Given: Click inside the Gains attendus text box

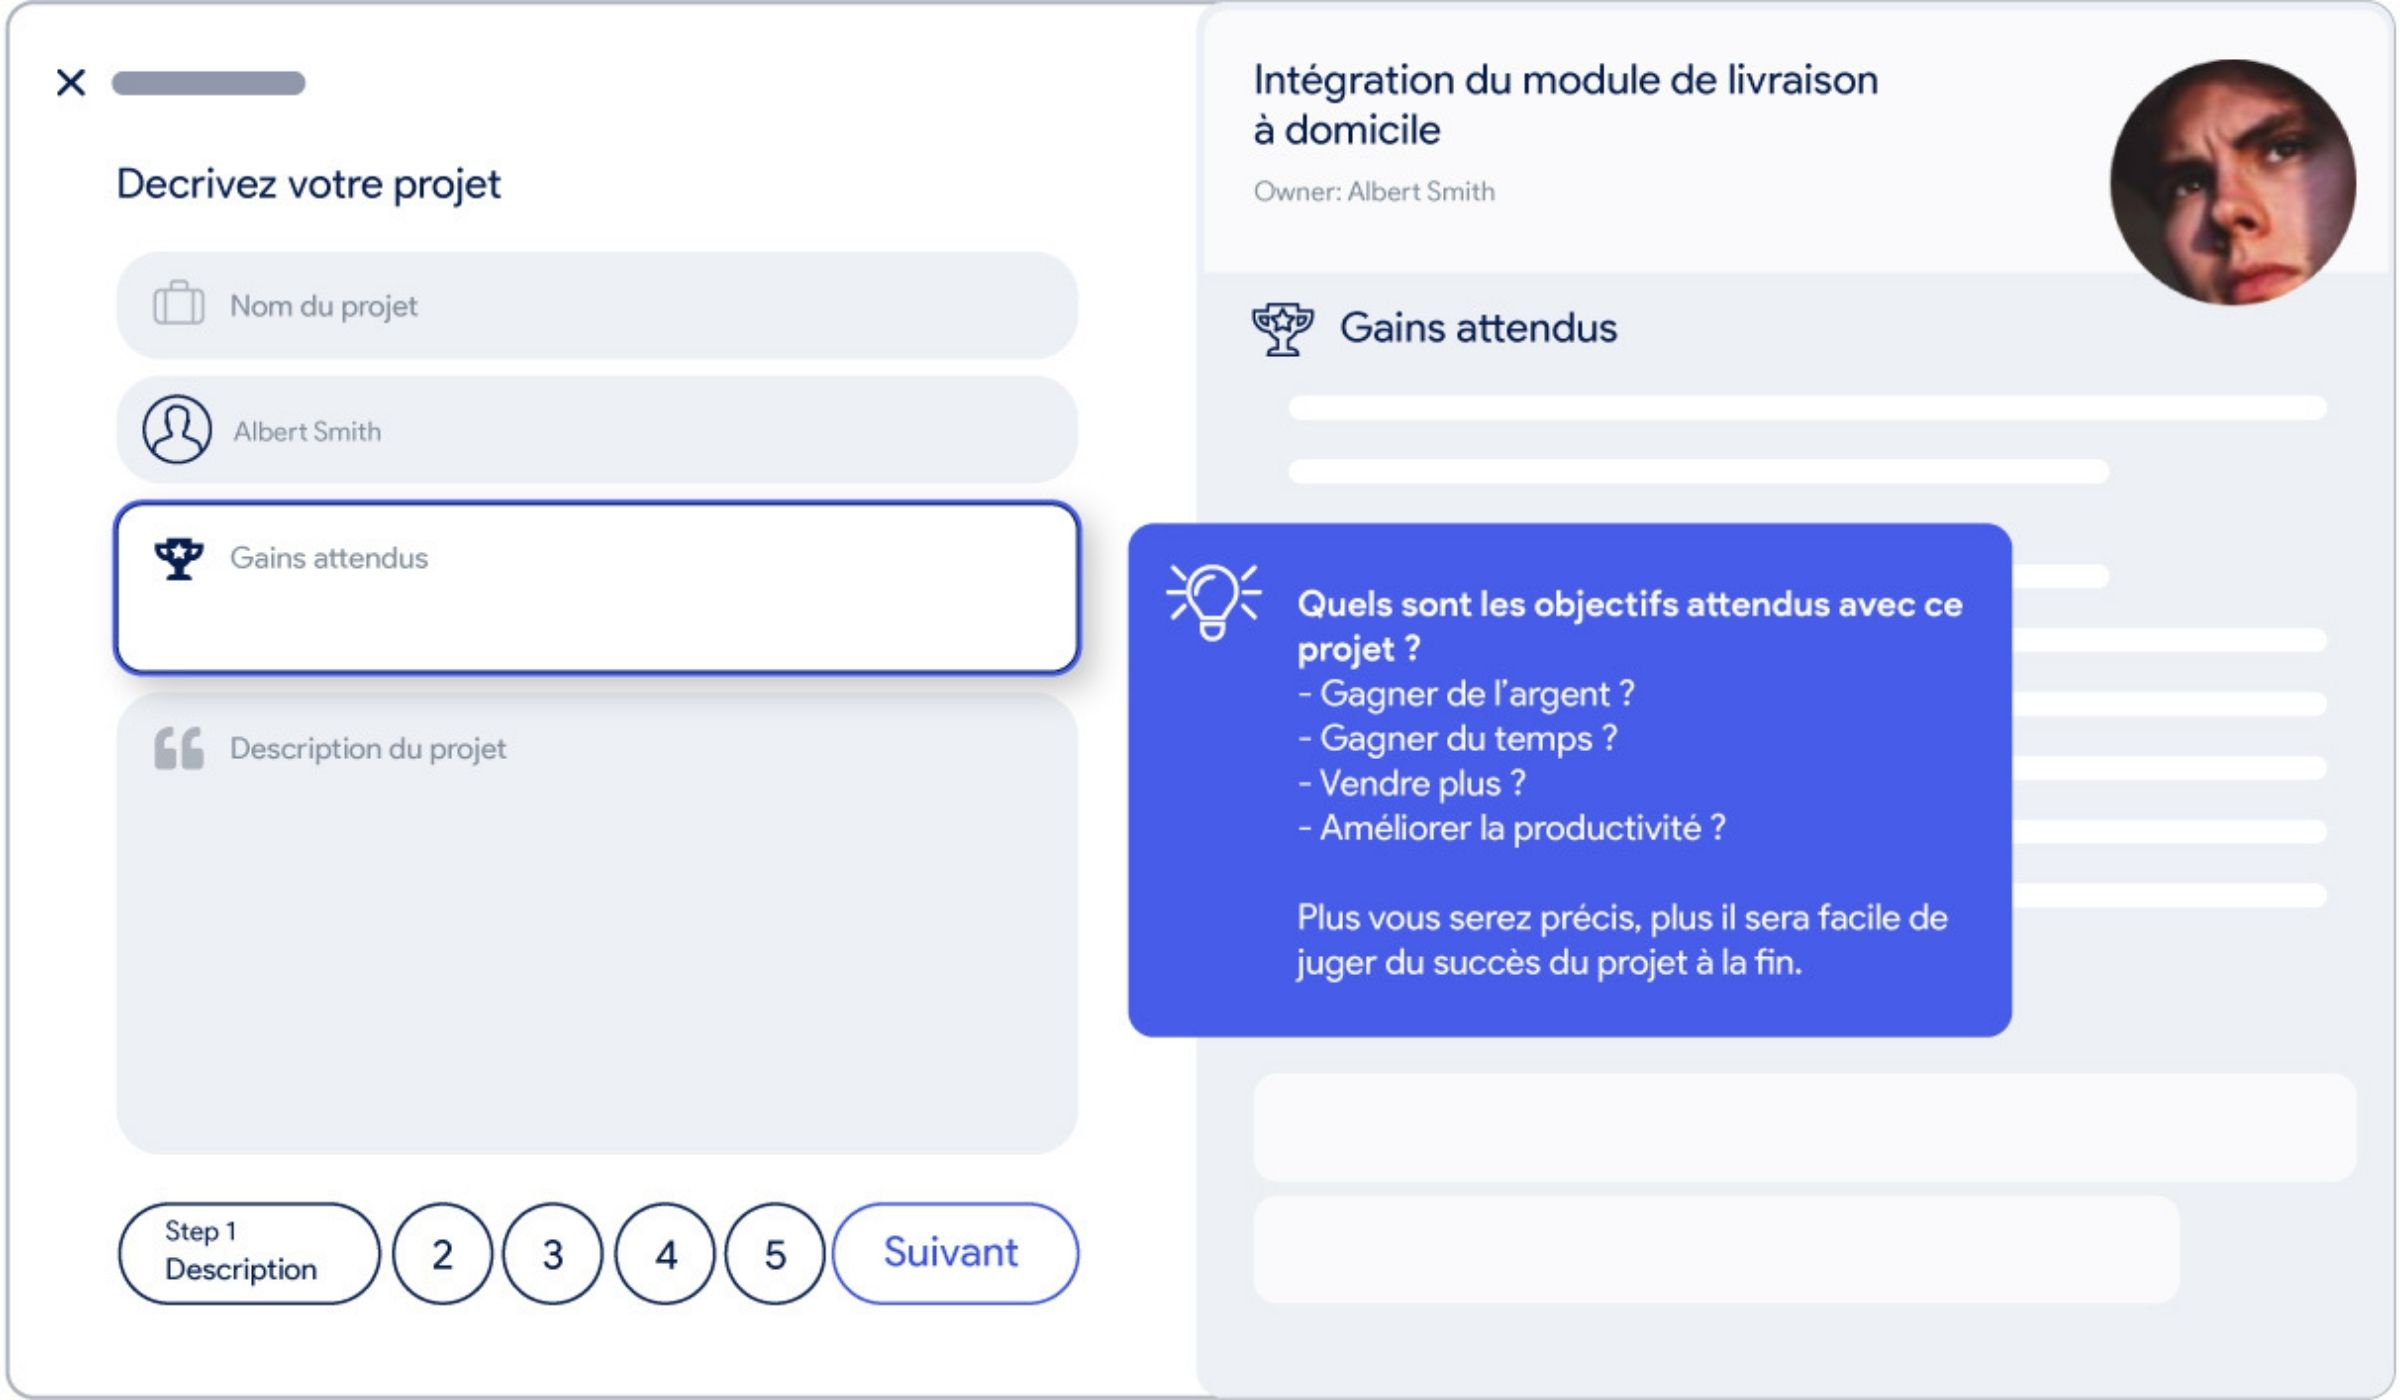Looking at the screenshot, I should tap(597, 588).
